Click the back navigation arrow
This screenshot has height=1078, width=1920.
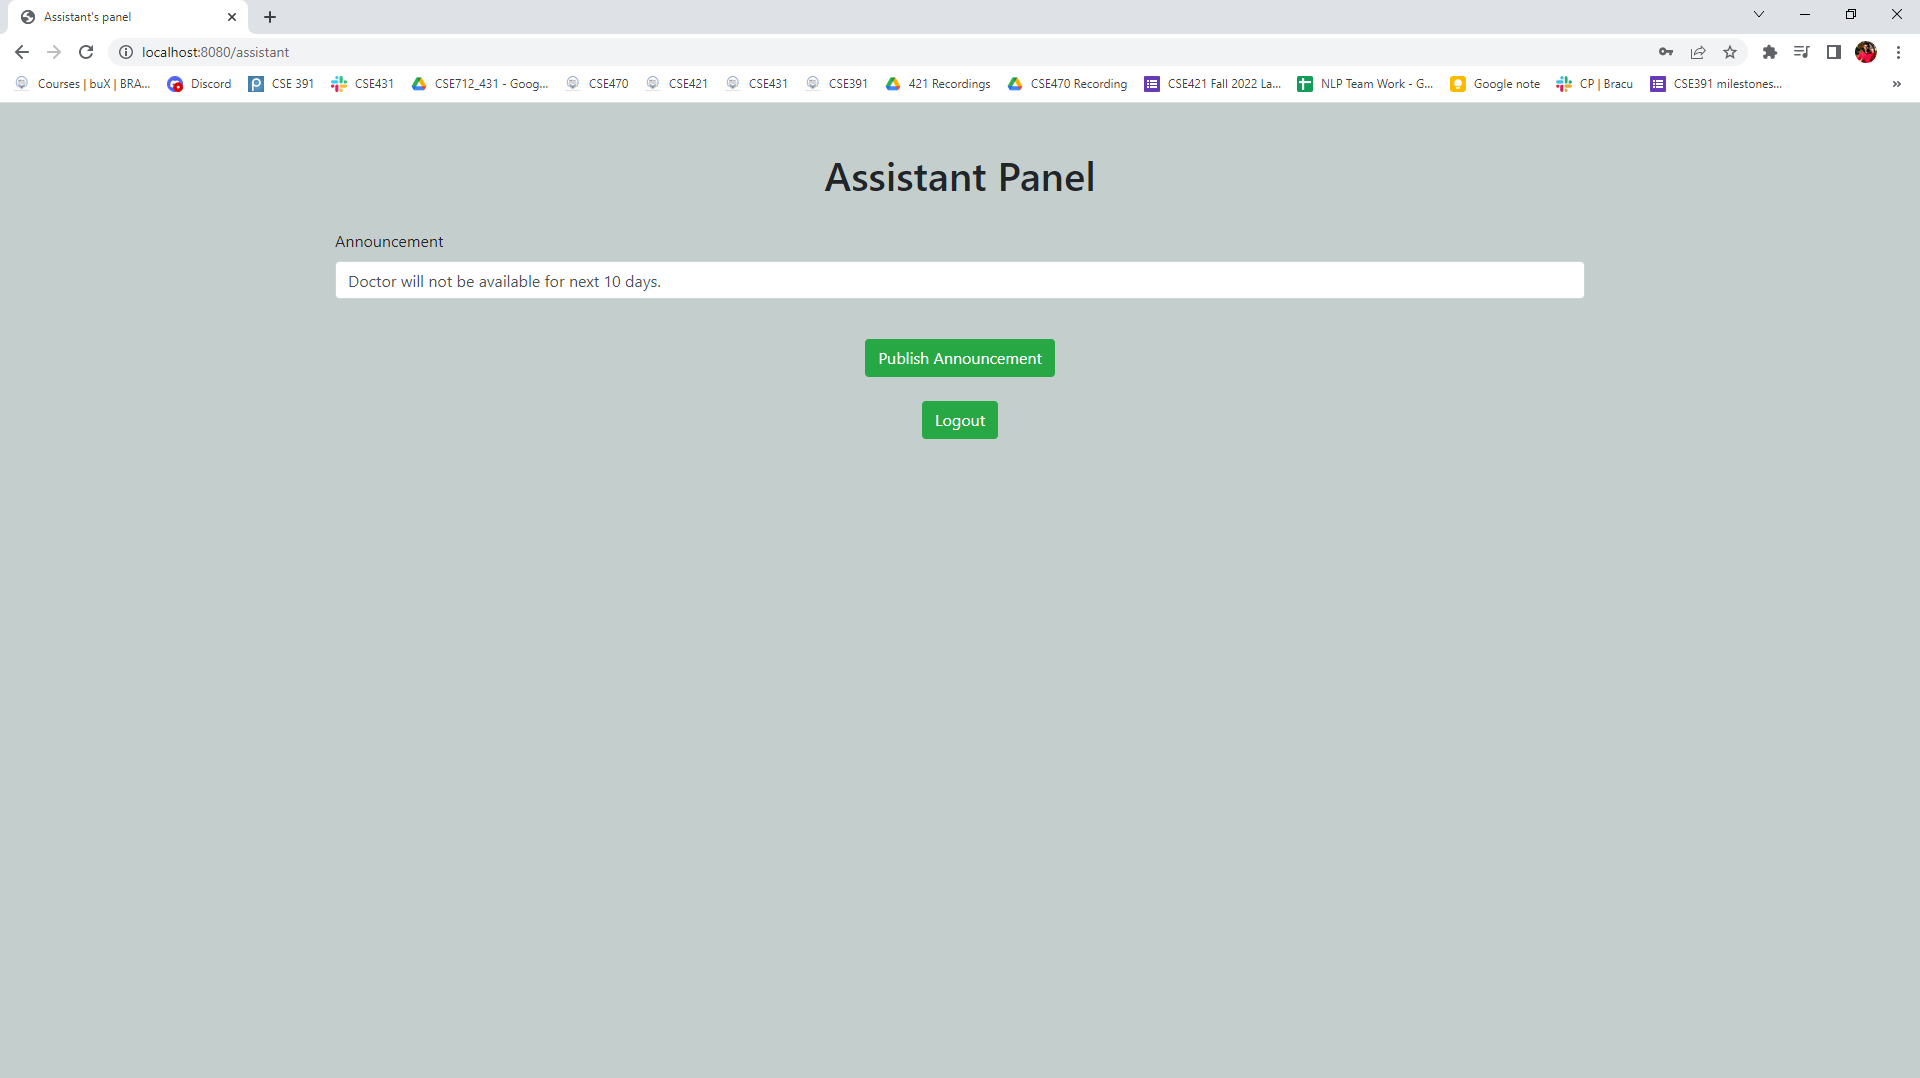[x=21, y=52]
